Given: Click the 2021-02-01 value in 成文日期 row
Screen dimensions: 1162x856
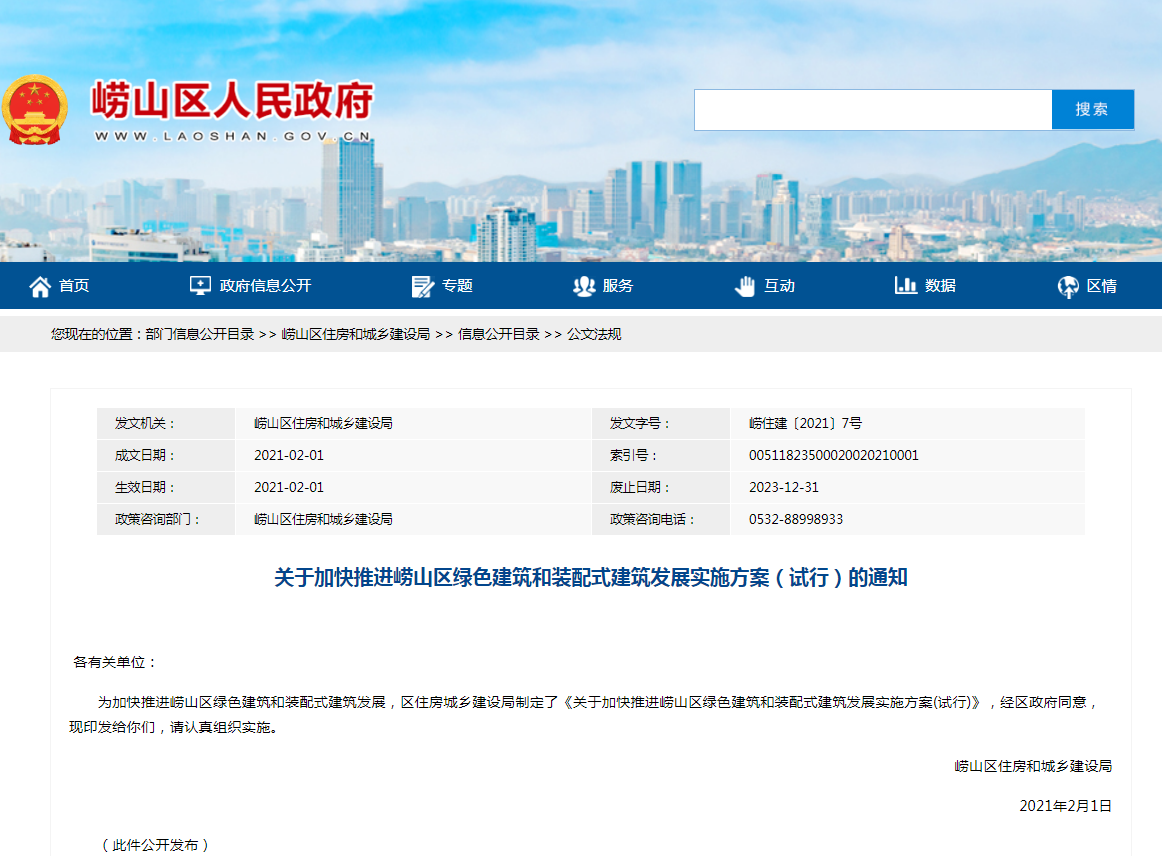Looking at the screenshot, I should 289,455.
